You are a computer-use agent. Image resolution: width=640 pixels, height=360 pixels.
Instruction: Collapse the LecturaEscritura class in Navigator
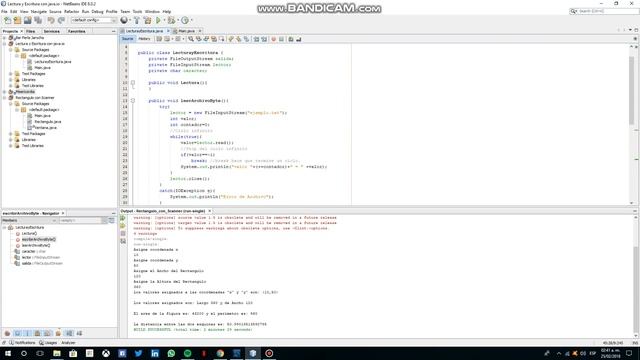tap(4, 227)
